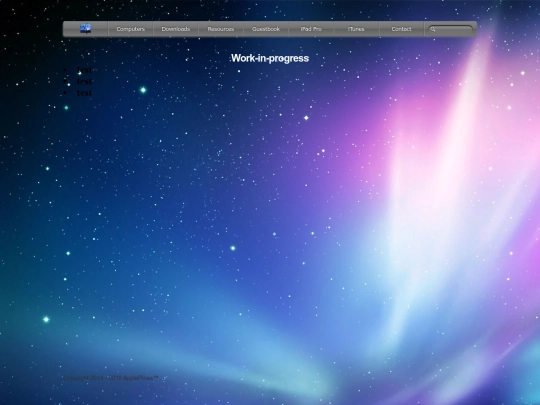Open the Guestbook page
The image size is (540, 405).
[x=266, y=29]
